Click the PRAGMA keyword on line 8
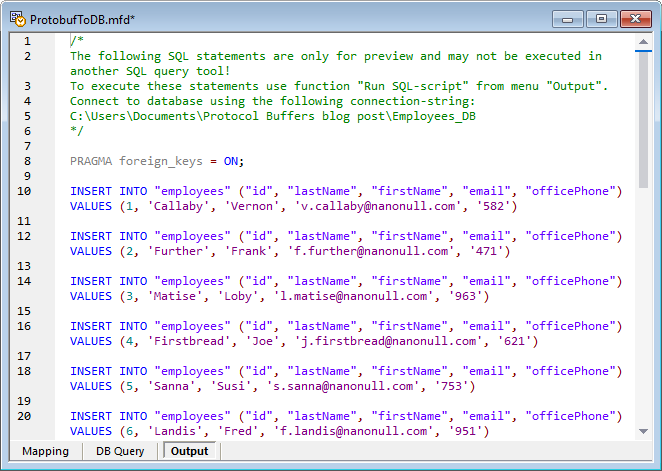This screenshot has width=662, height=471. 92,161
